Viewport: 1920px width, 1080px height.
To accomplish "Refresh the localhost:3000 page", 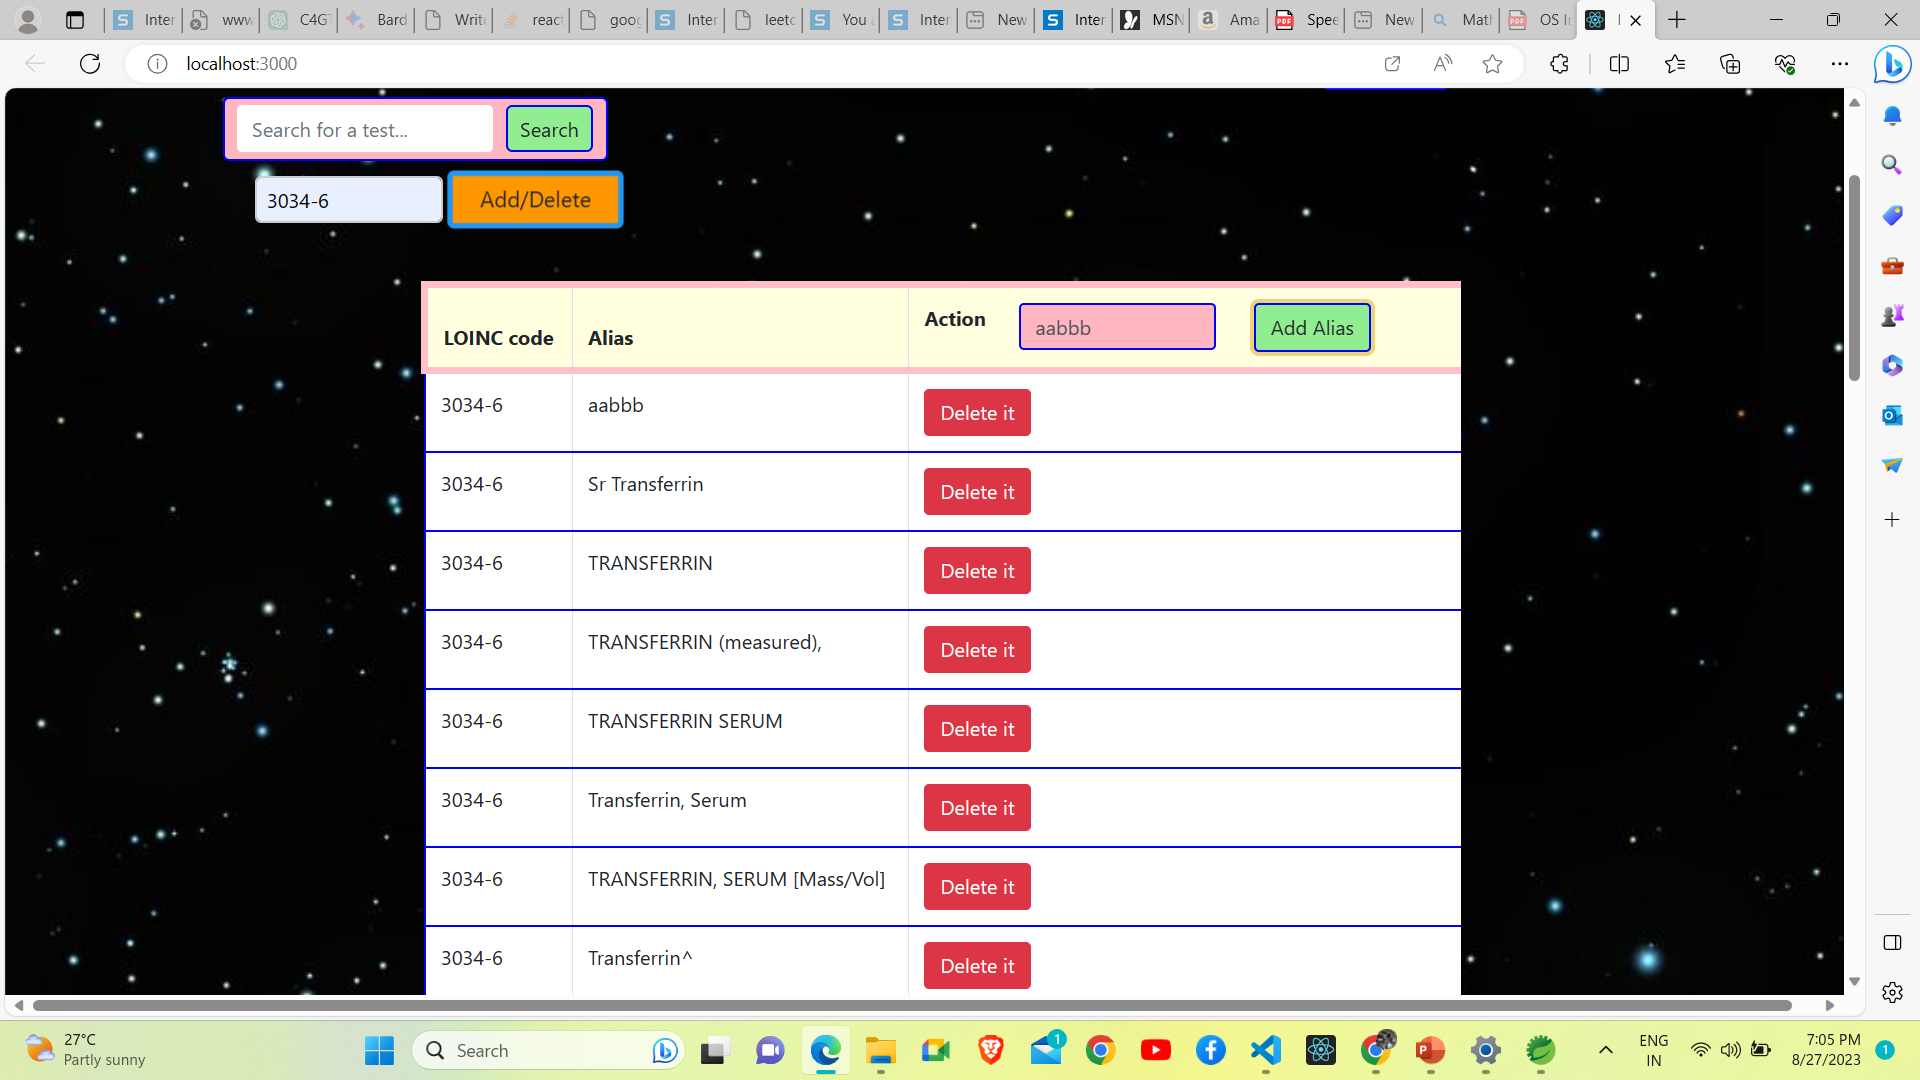I will pos(90,63).
